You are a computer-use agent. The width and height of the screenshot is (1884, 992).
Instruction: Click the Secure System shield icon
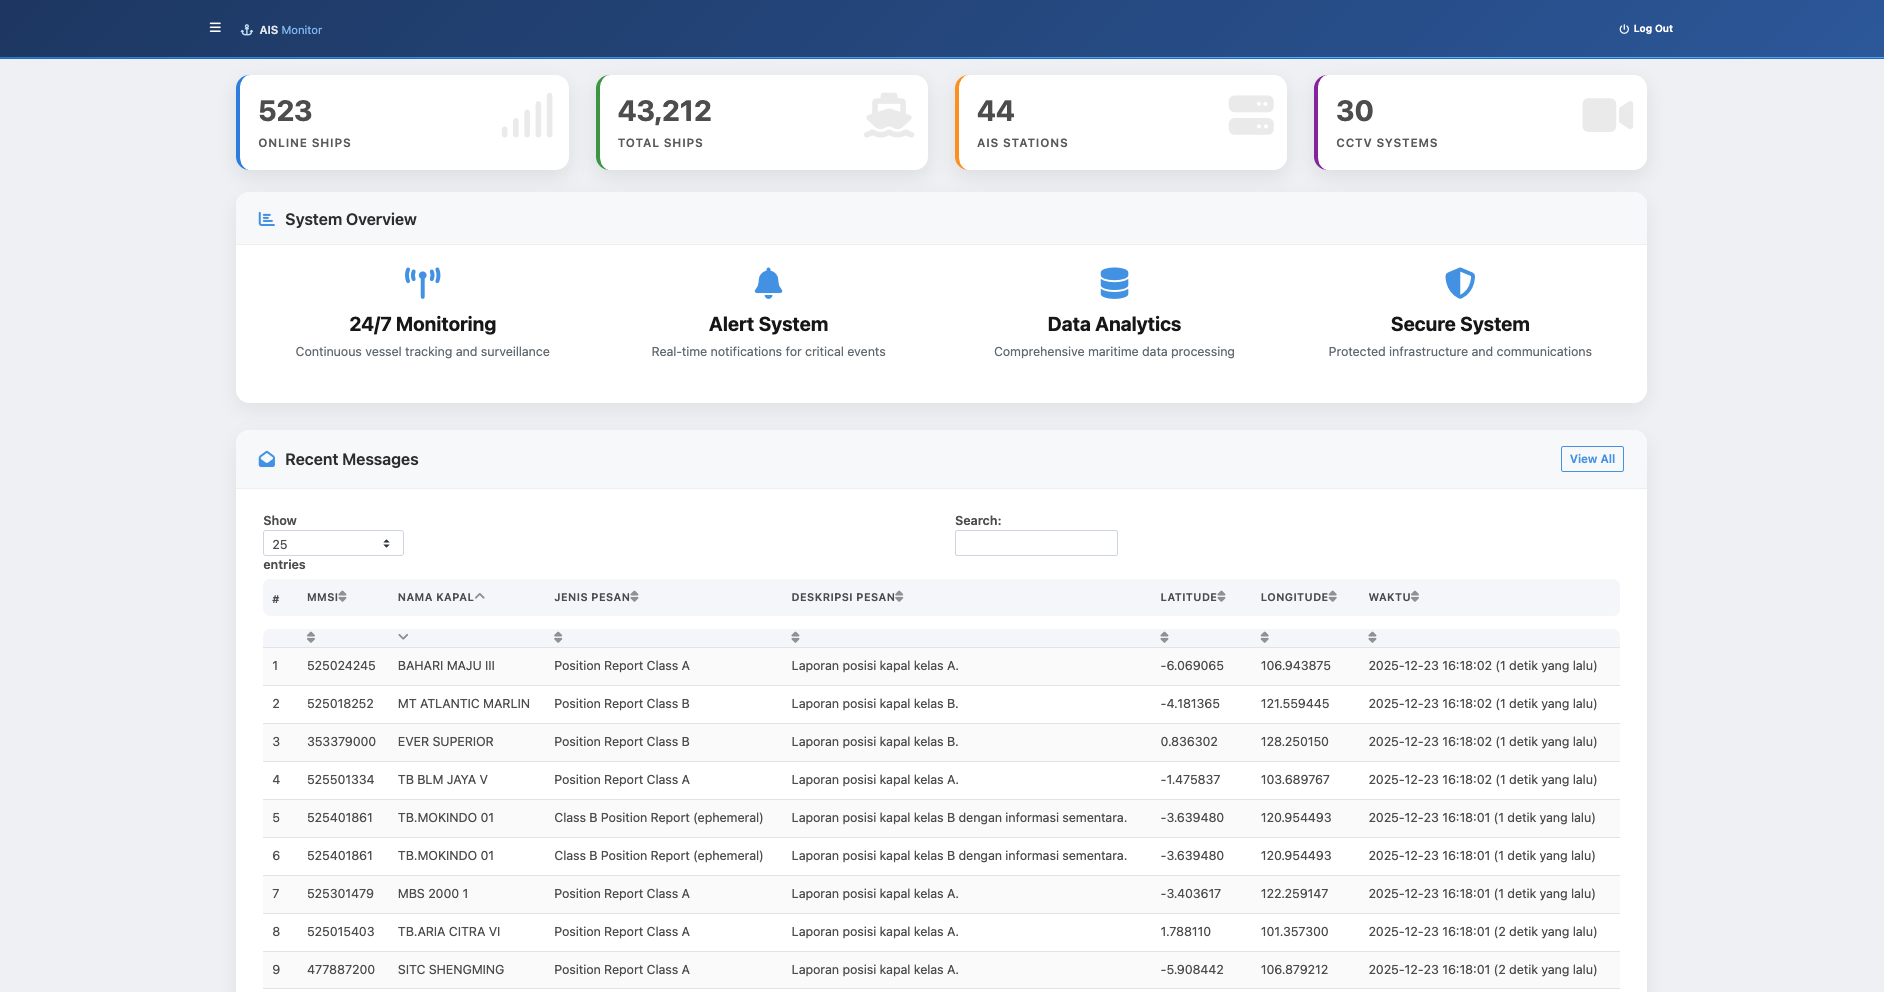point(1460,283)
